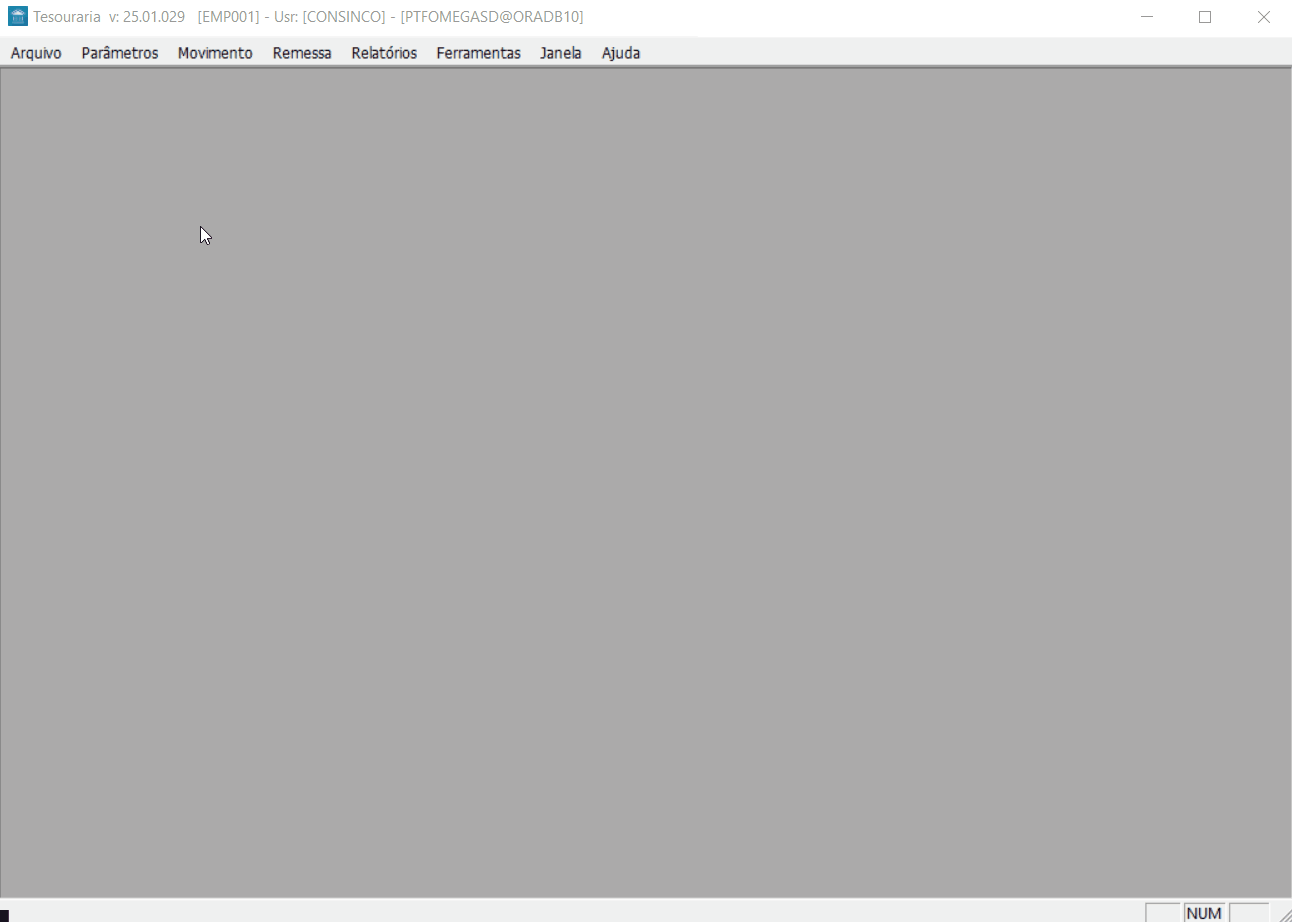The height and width of the screenshot is (922, 1292).
Task: Click the Tesouraria app icon in title bar
Action: (17, 17)
